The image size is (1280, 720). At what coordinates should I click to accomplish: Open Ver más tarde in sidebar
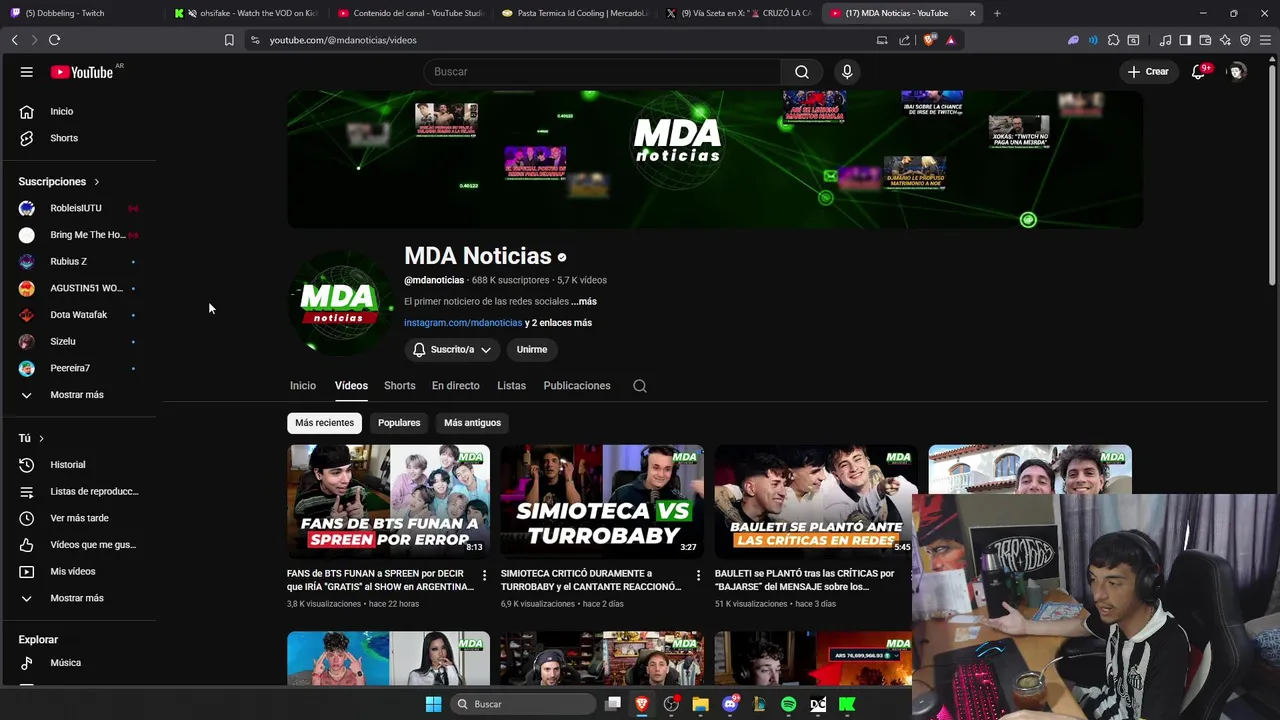[x=80, y=518]
